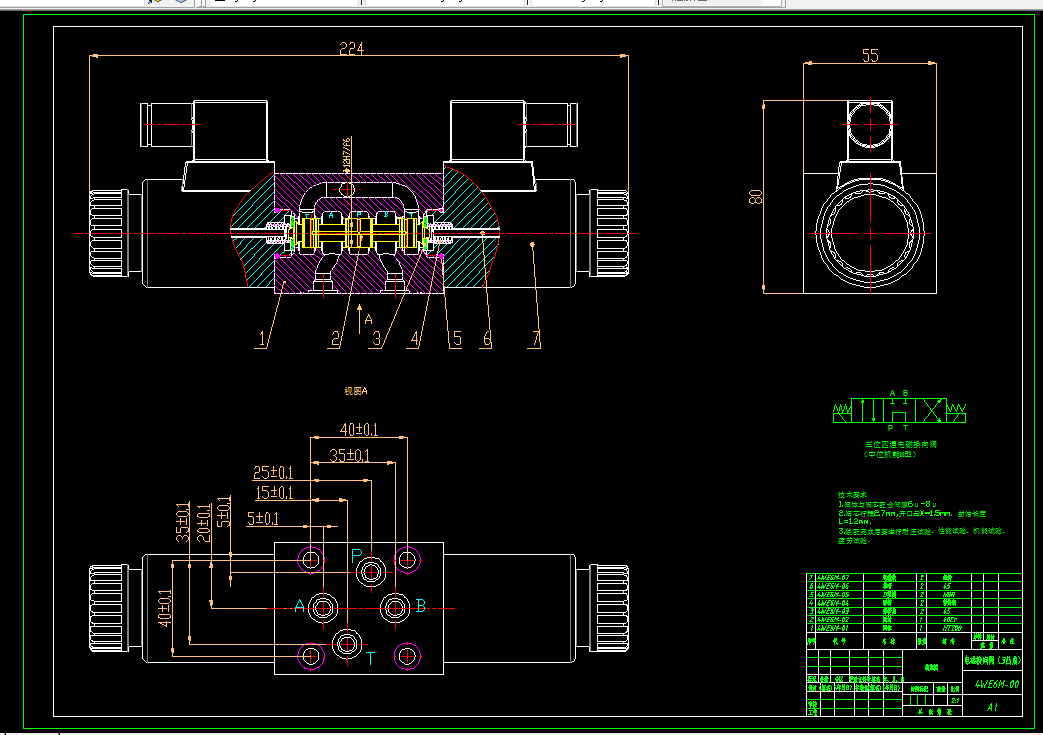Click the port B hole circle
Screen dimensions: 1043x735
pyautogui.click(x=395, y=608)
